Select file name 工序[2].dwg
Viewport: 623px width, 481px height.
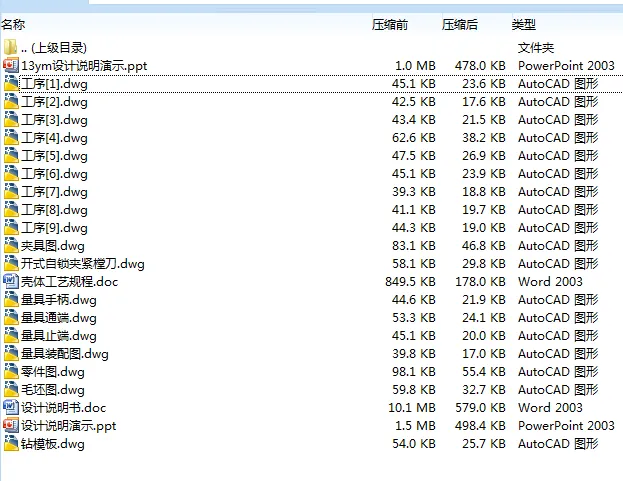[x=54, y=102]
